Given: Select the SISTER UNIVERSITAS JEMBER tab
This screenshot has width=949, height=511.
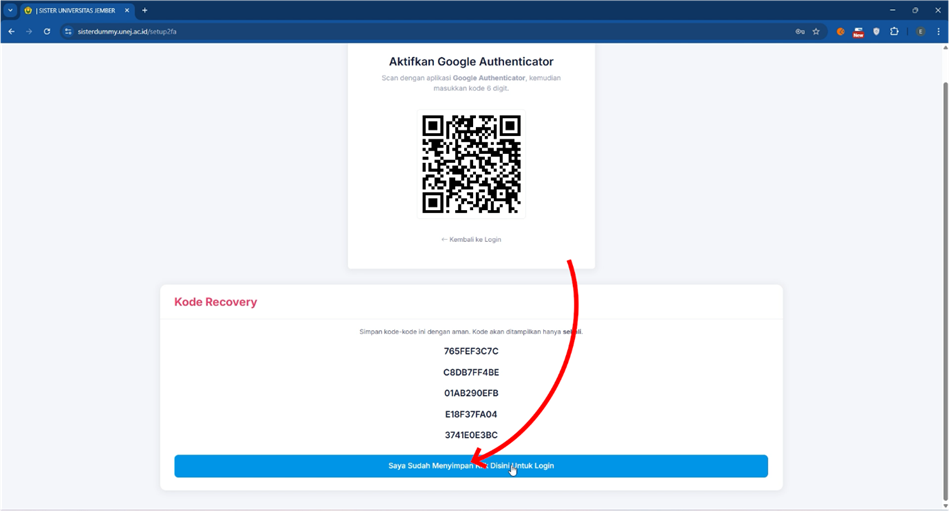Looking at the screenshot, I should pyautogui.click(x=75, y=10).
